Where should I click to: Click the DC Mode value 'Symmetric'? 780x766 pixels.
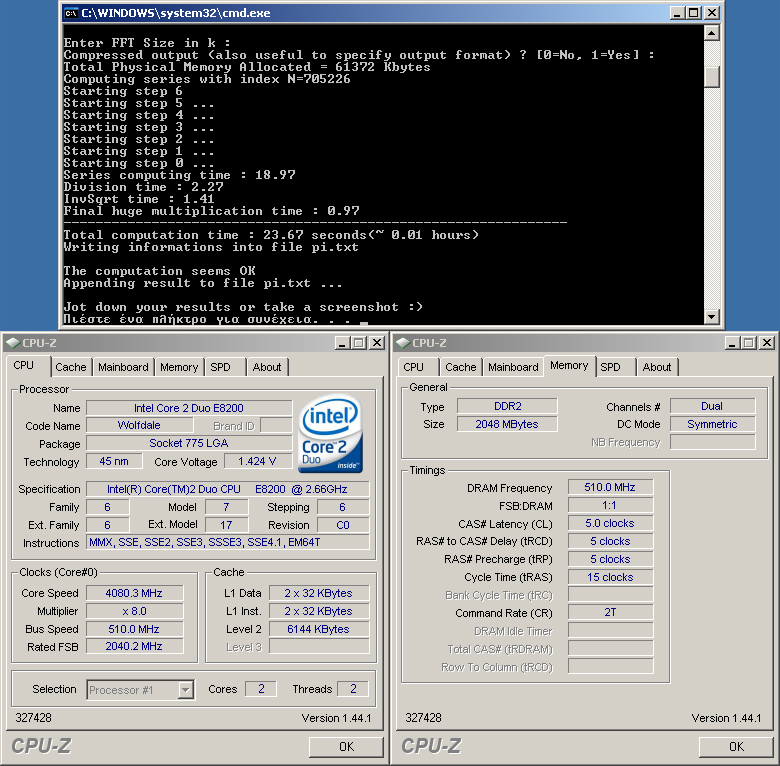point(712,424)
